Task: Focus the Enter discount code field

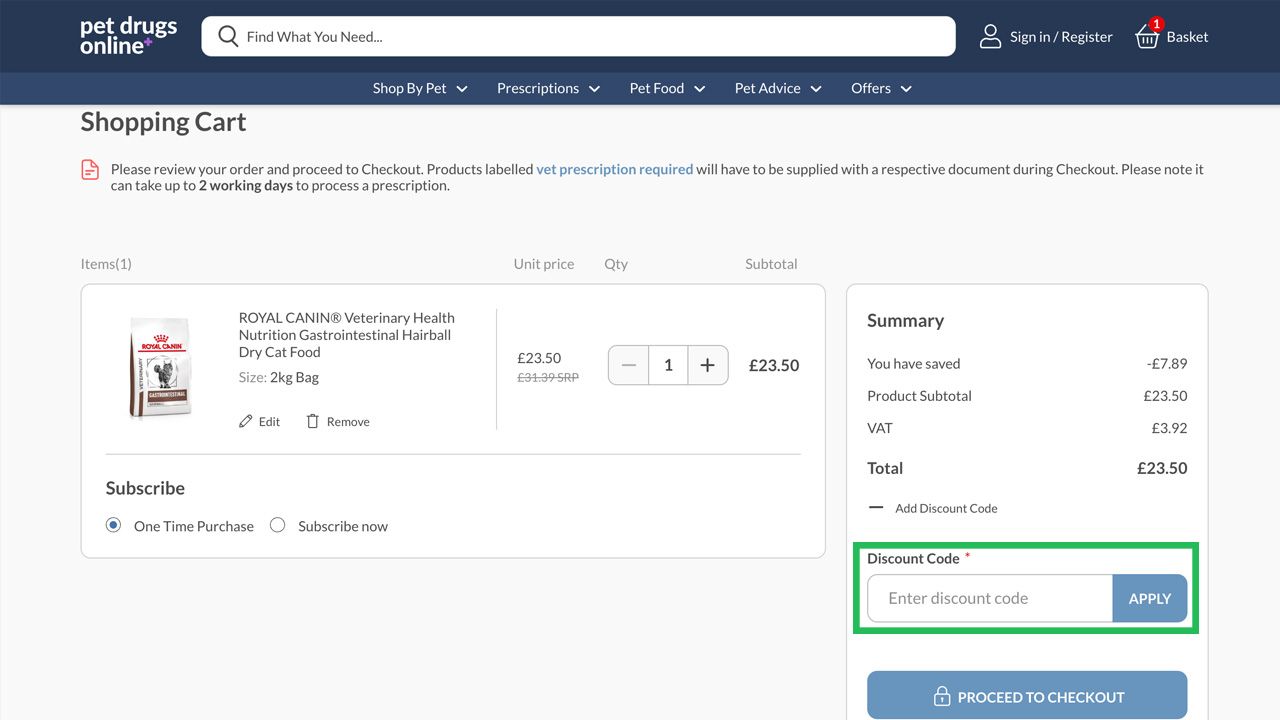Action: [990, 598]
